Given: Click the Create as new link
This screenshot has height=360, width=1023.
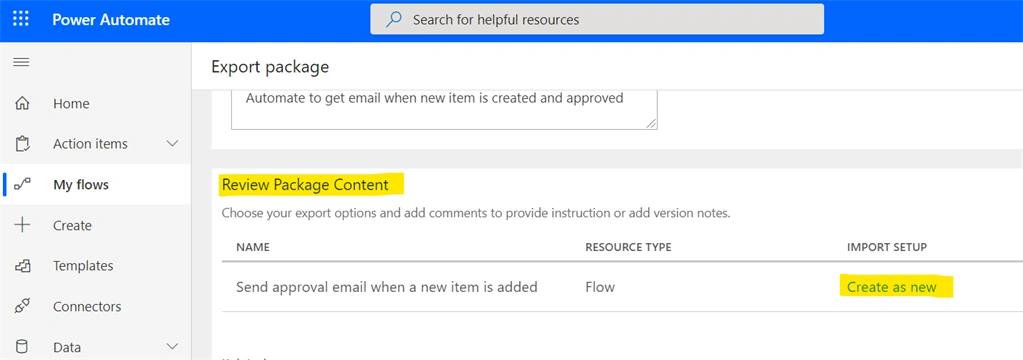Looking at the screenshot, I should 891,287.
